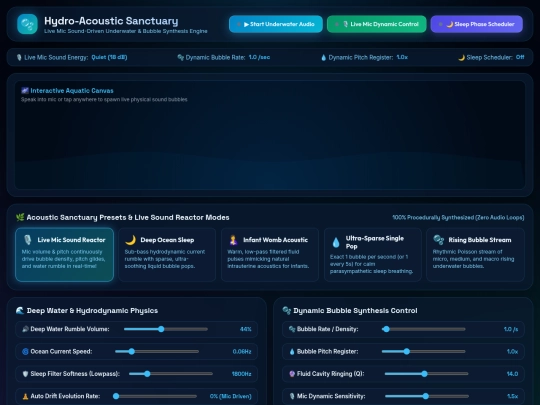Click the 0.06Hz ocean current value
This screenshot has height=405, width=540.
(x=242, y=352)
